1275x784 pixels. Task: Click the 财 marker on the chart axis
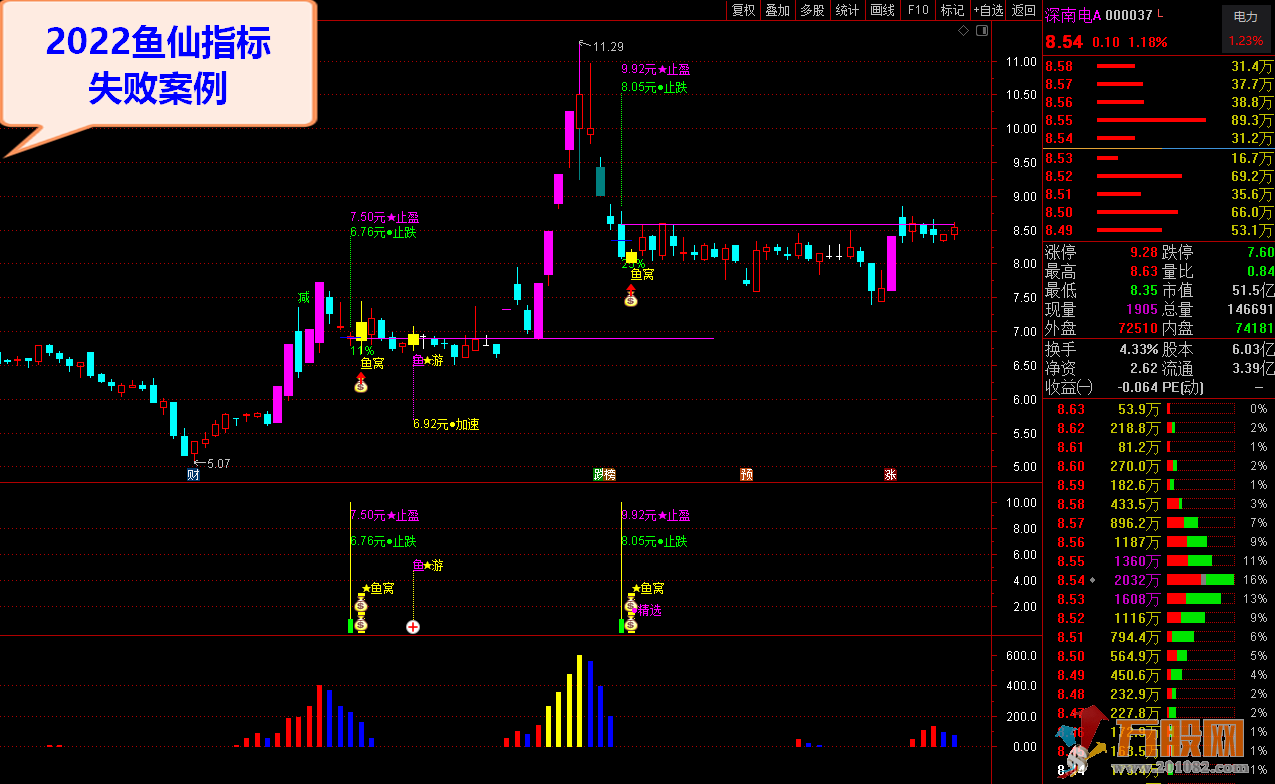pyautogui.click(x=193, y=475)
